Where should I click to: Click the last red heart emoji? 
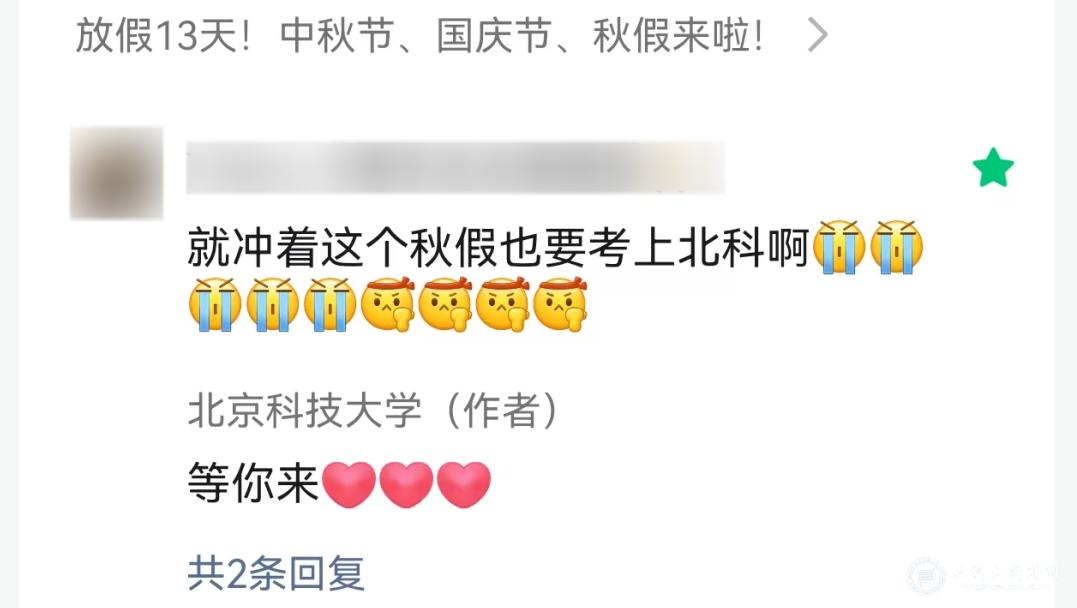point(464,484)
